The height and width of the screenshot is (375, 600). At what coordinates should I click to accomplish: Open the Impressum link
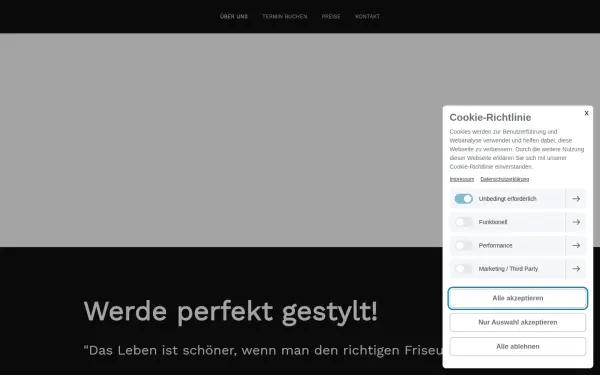461,179
